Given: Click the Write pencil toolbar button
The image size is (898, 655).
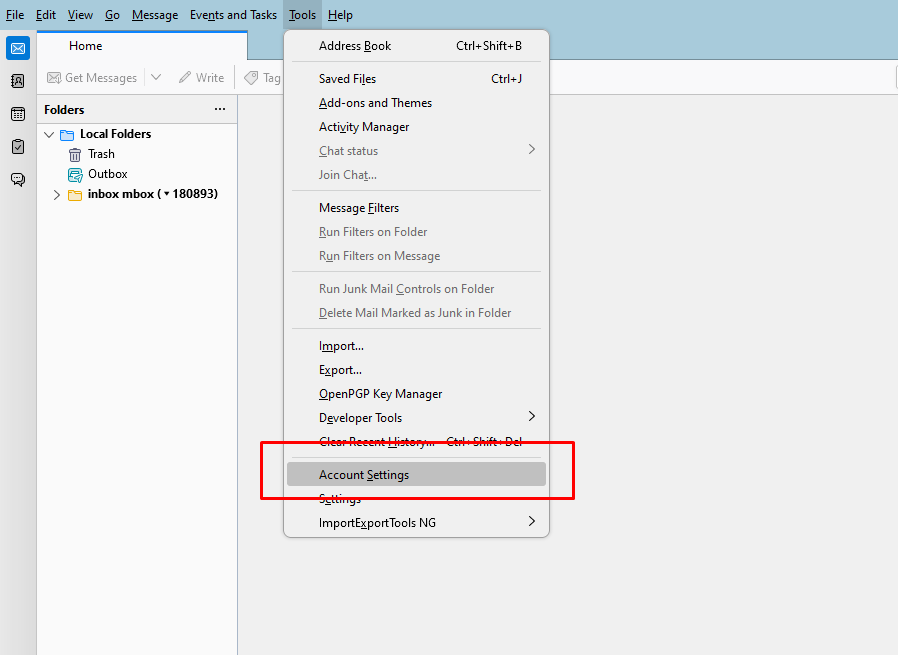Looking at the screenshot, I should [x=201, y=78].
